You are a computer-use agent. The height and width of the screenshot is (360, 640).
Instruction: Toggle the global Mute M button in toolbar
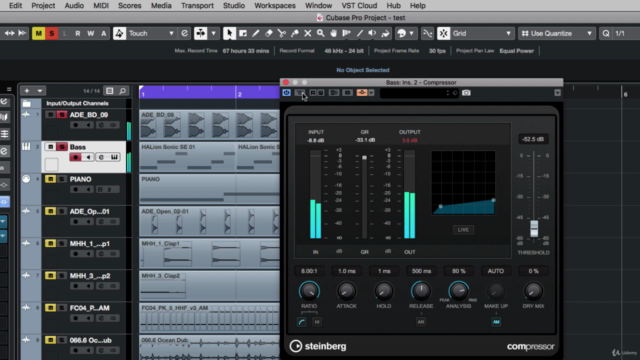pyautogui.click(x=38, y=33)
